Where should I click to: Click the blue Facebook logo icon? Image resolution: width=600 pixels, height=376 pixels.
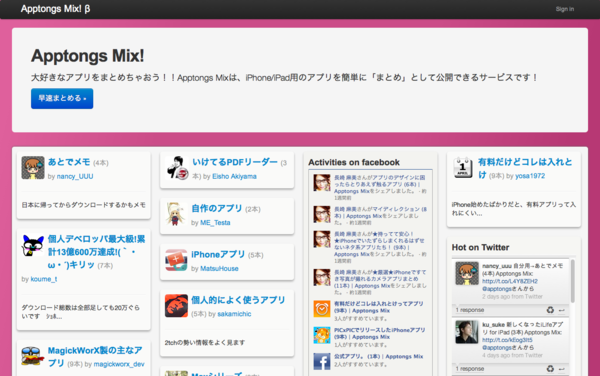(322, 362)
